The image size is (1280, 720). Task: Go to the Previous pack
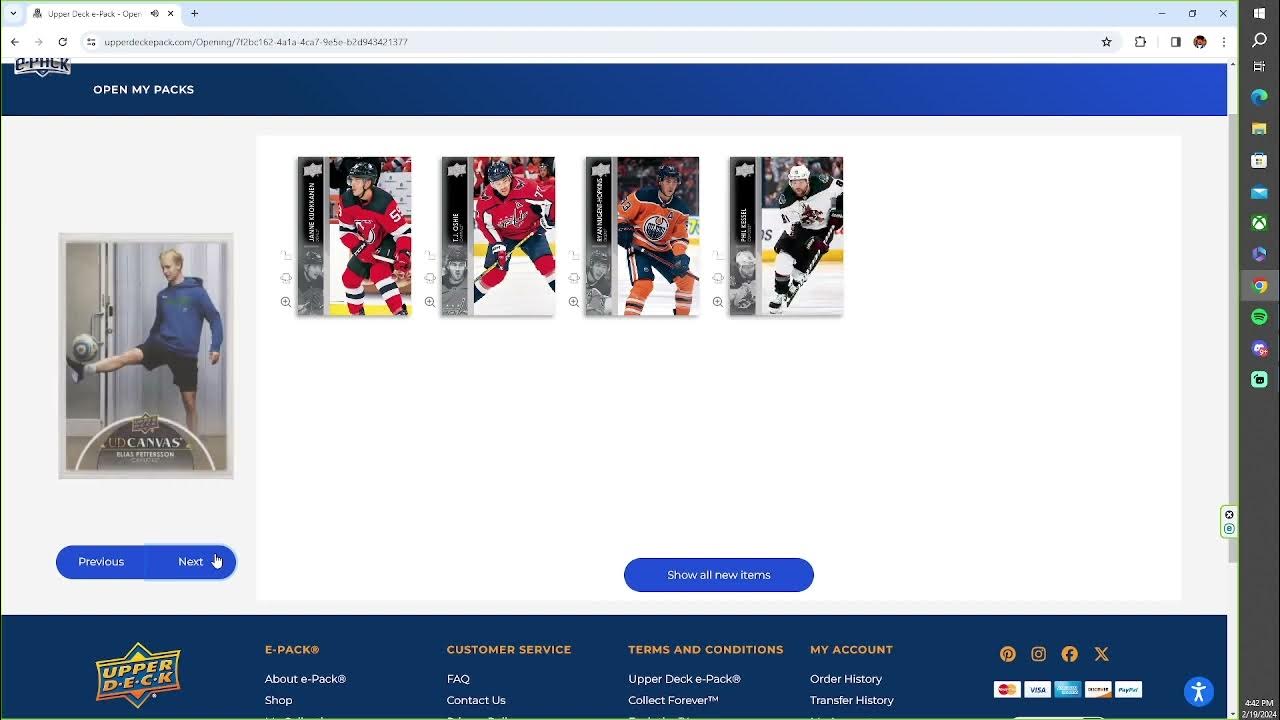click(x=101, y=562)
